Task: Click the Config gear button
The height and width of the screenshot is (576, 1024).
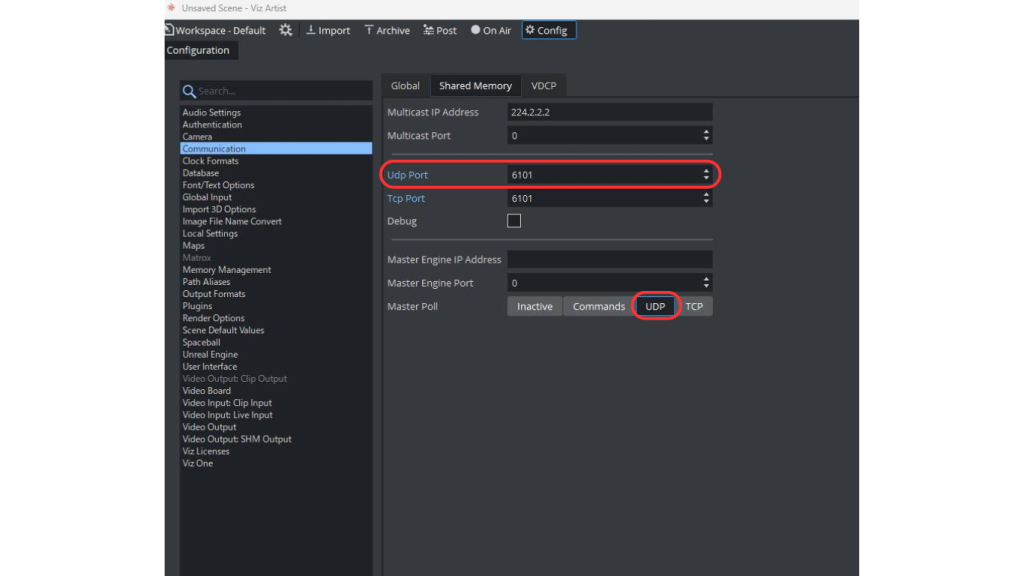Action: 548,30
